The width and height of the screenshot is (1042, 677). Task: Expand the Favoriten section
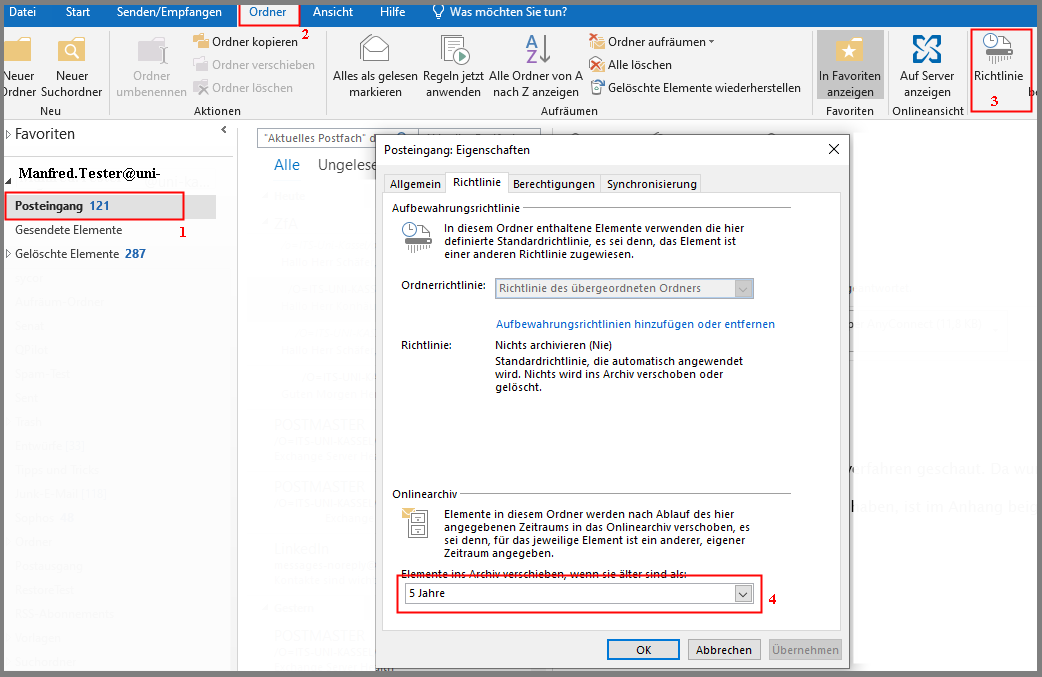(9, 135)
